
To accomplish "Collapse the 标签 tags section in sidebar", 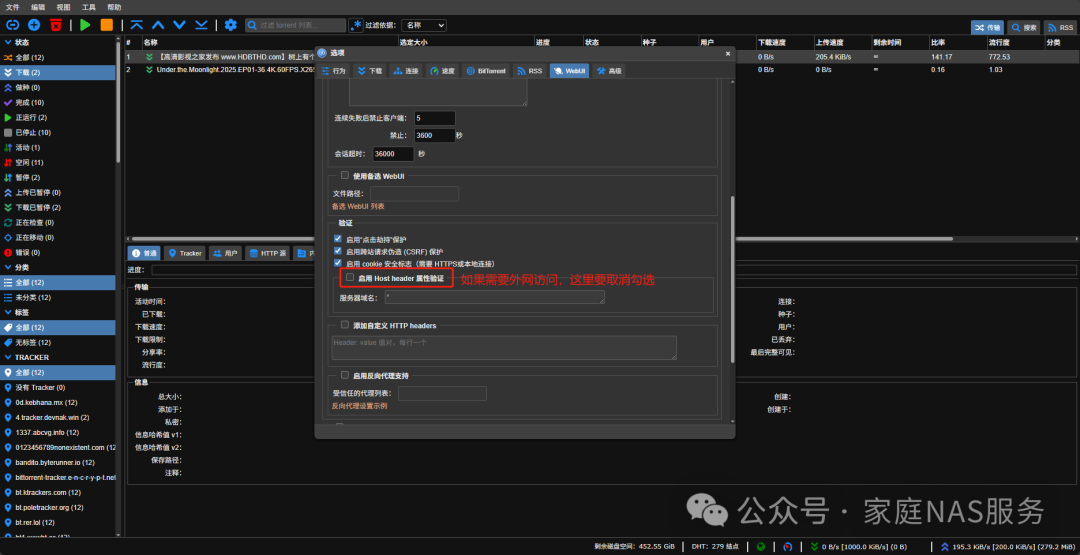I will pos(8,313).
